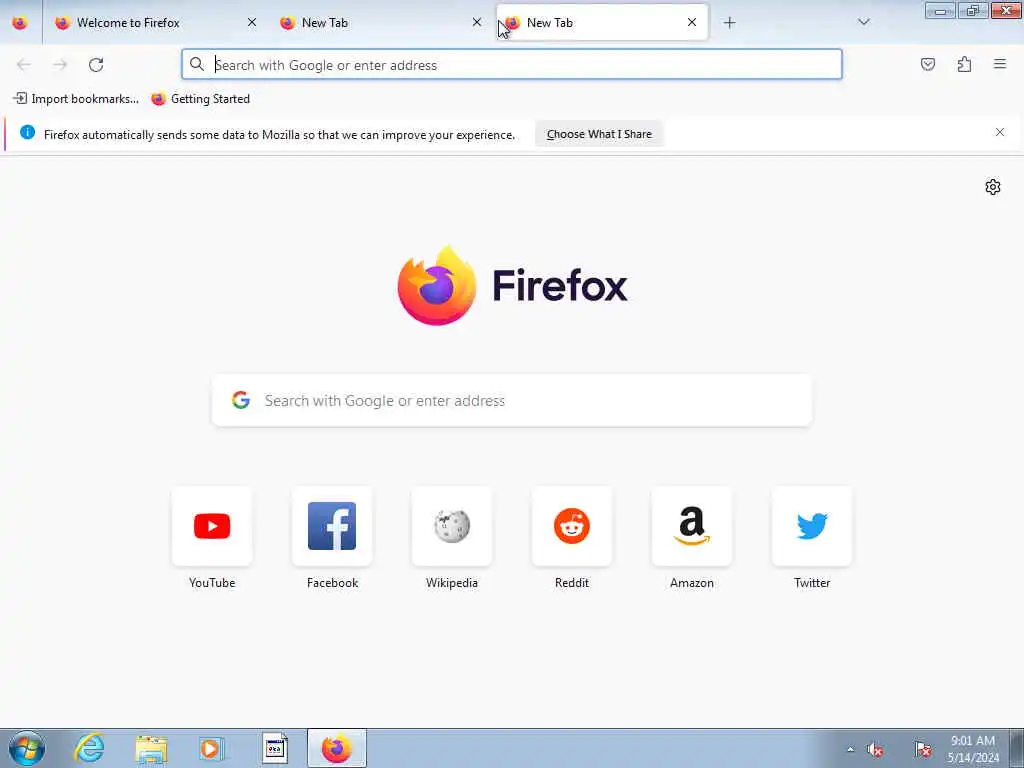Open the Reddit shortcut tile

(572, 526)
